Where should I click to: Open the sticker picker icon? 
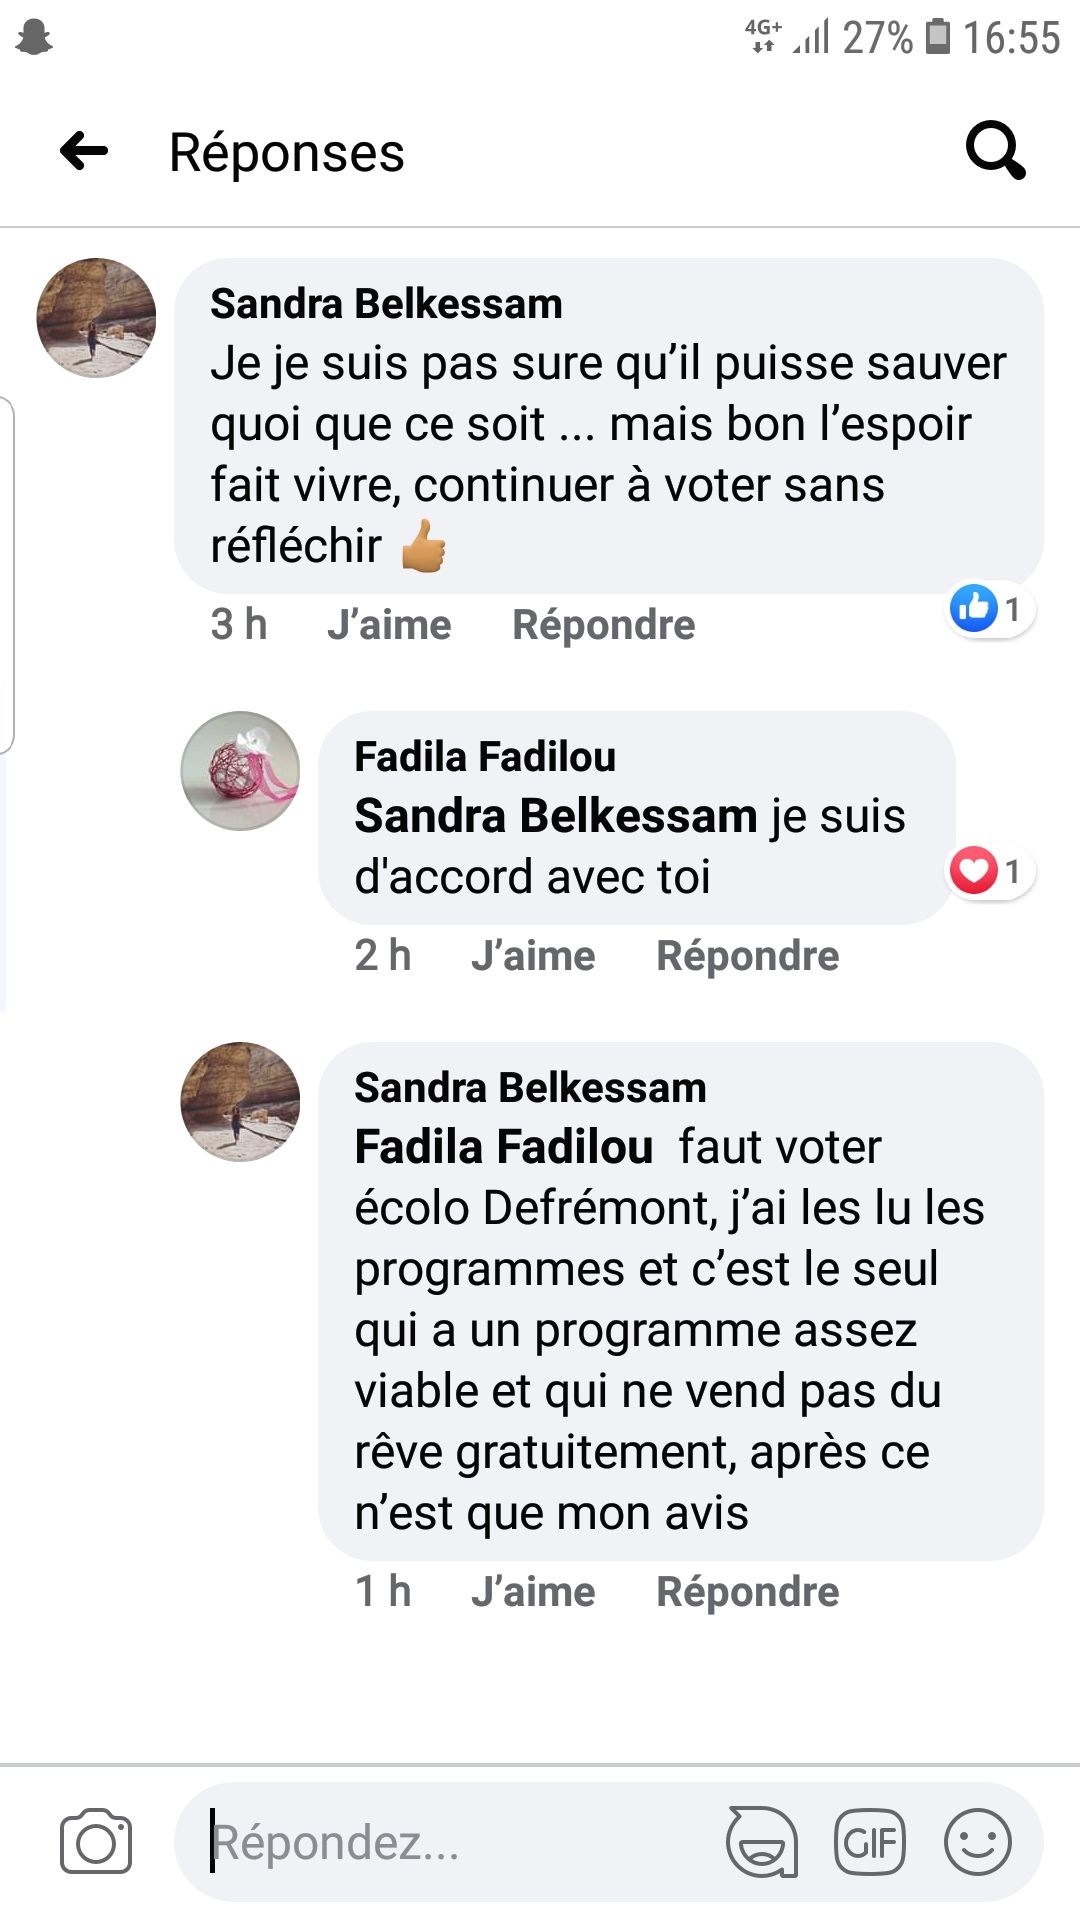[x=761, y=1842]
